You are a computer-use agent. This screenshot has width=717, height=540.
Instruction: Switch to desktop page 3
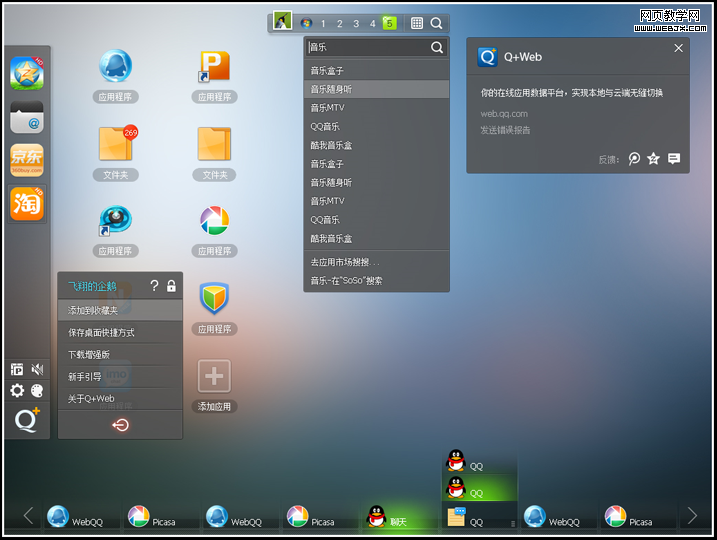[356, 23]
